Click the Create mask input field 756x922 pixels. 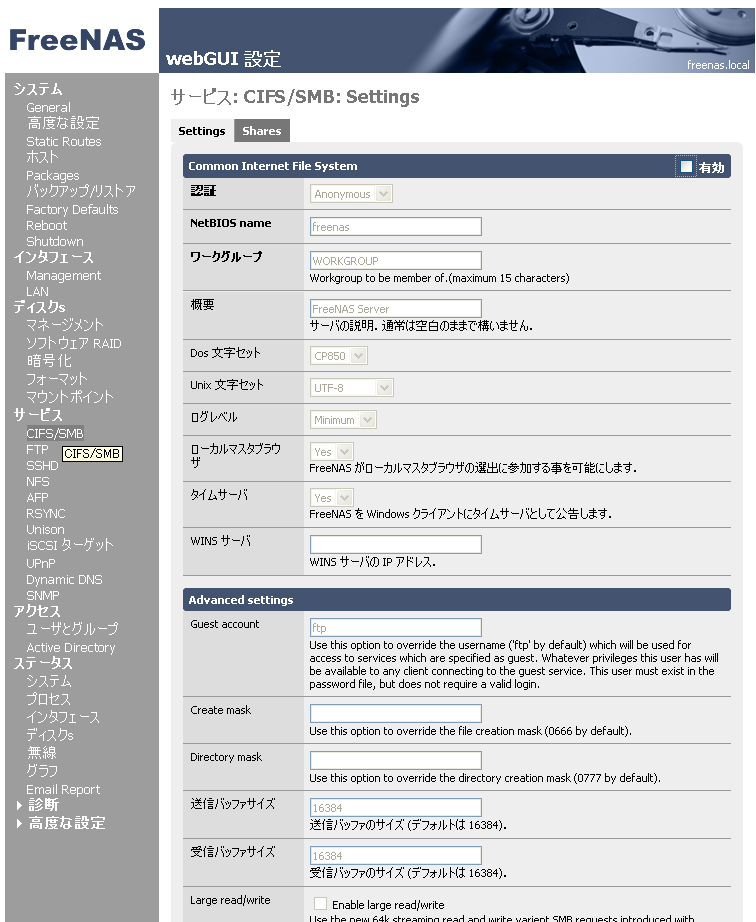click(396, 713)
